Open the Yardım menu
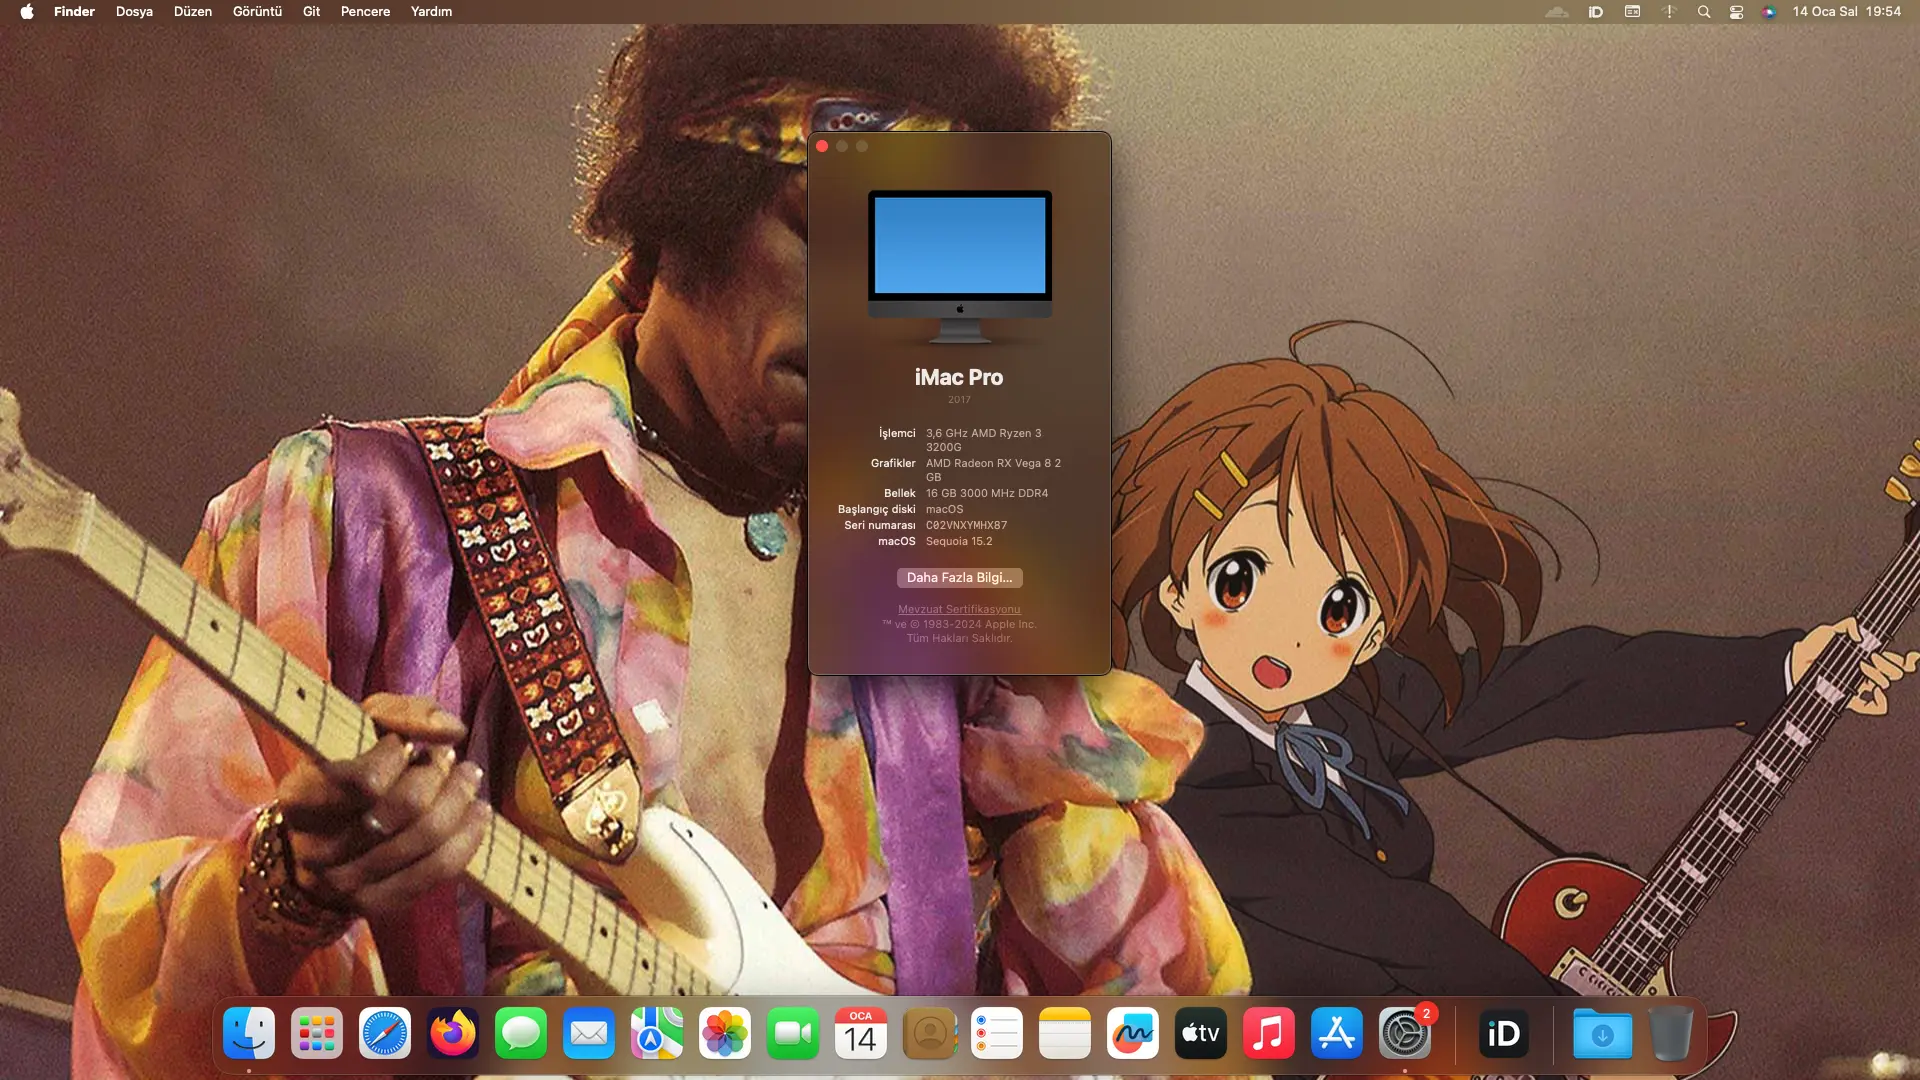Image resolution: width=1920 pixels, height=1080 pixels. coord(431,12)
